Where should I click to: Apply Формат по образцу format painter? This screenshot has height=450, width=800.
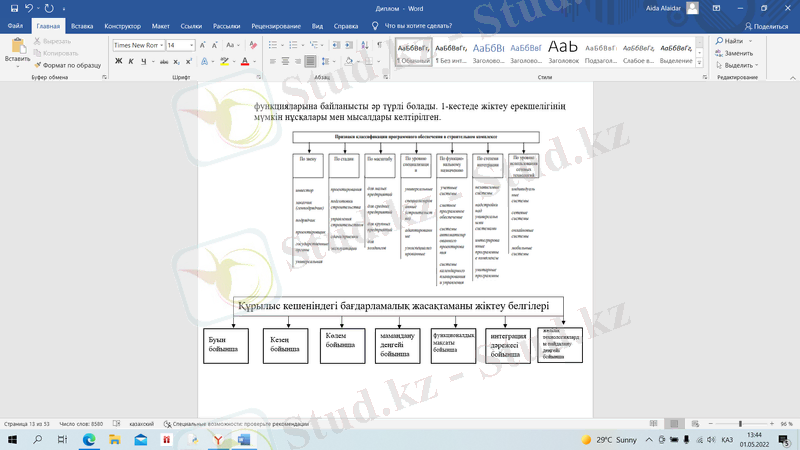[68, 65]
